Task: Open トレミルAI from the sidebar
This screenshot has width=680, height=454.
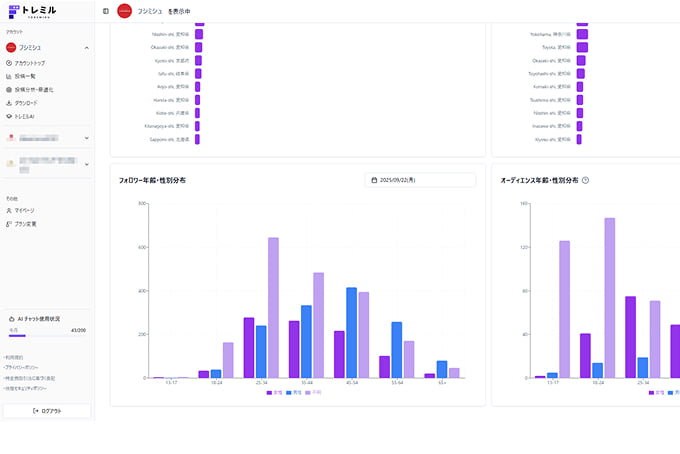Action: pos(24,116)
